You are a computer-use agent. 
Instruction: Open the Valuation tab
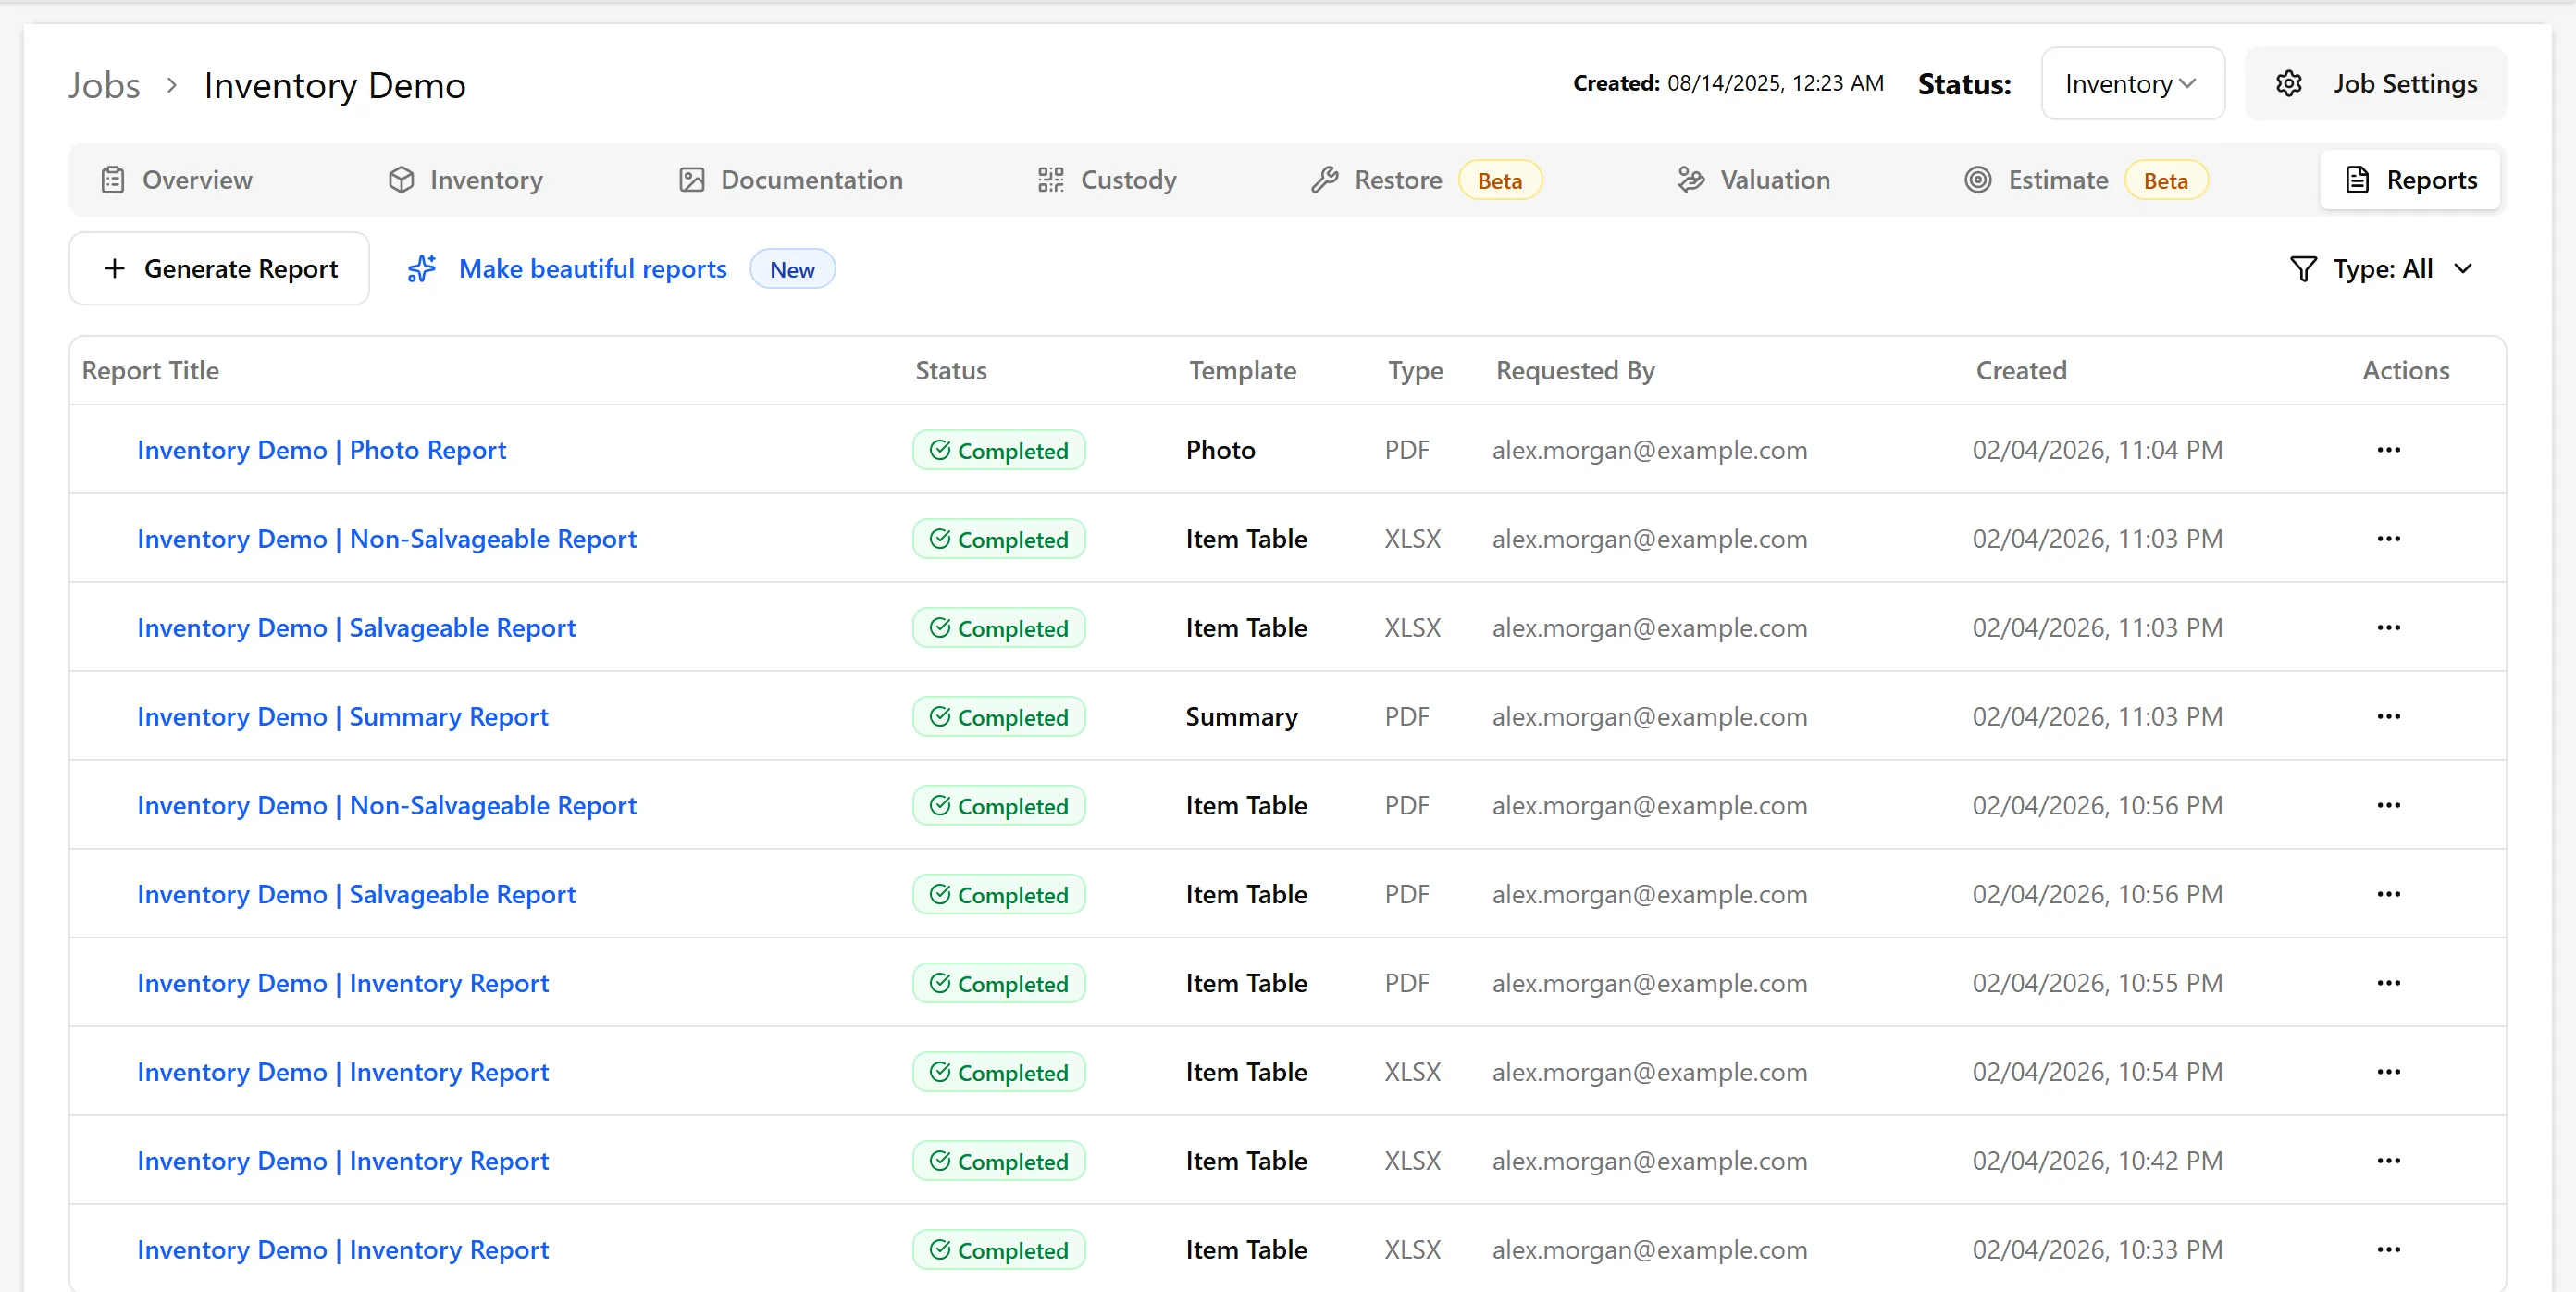tap(1754, 180)
